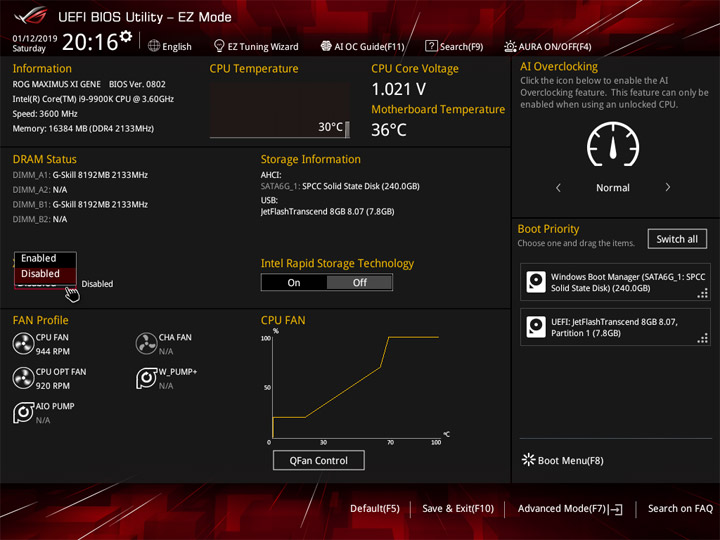Click the AI OC Guide brain icon

click(x=326, y=46)
